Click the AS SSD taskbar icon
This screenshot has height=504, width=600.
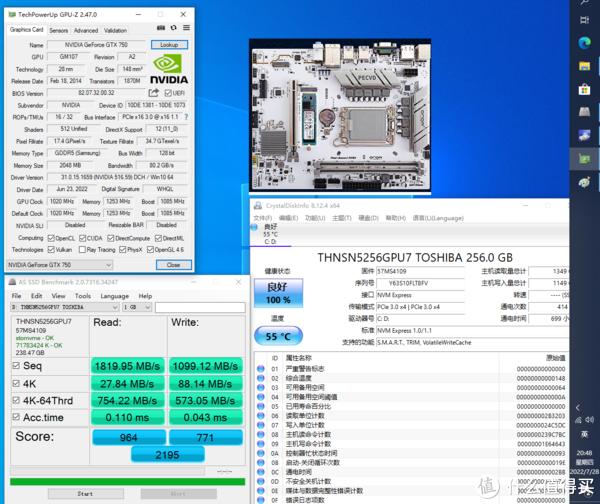coord(584,112)
